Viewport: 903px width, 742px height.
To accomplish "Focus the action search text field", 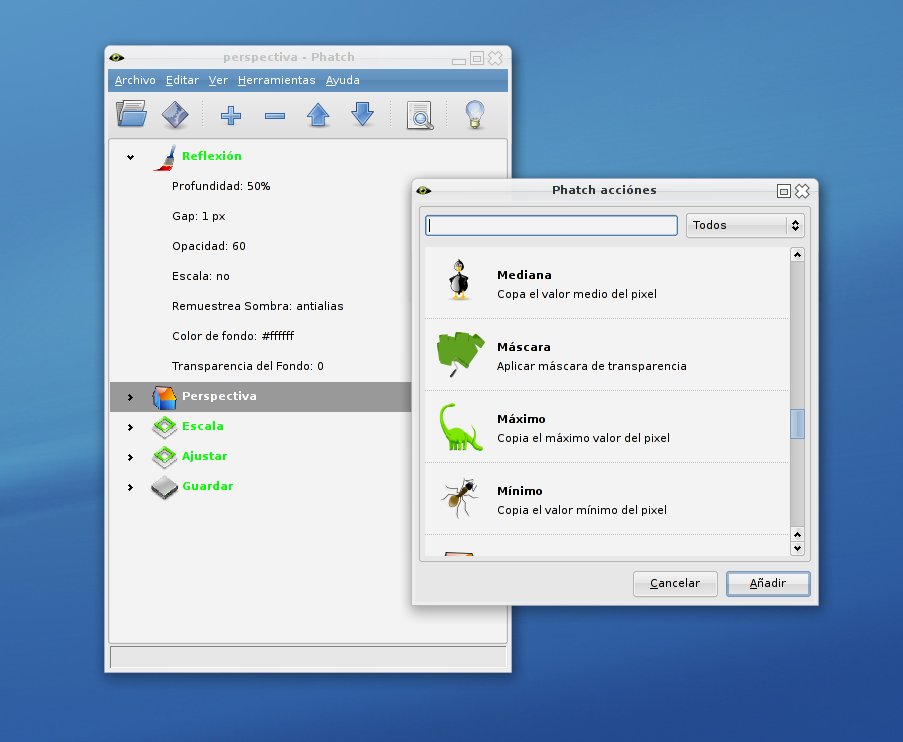I will pos(551,225).
